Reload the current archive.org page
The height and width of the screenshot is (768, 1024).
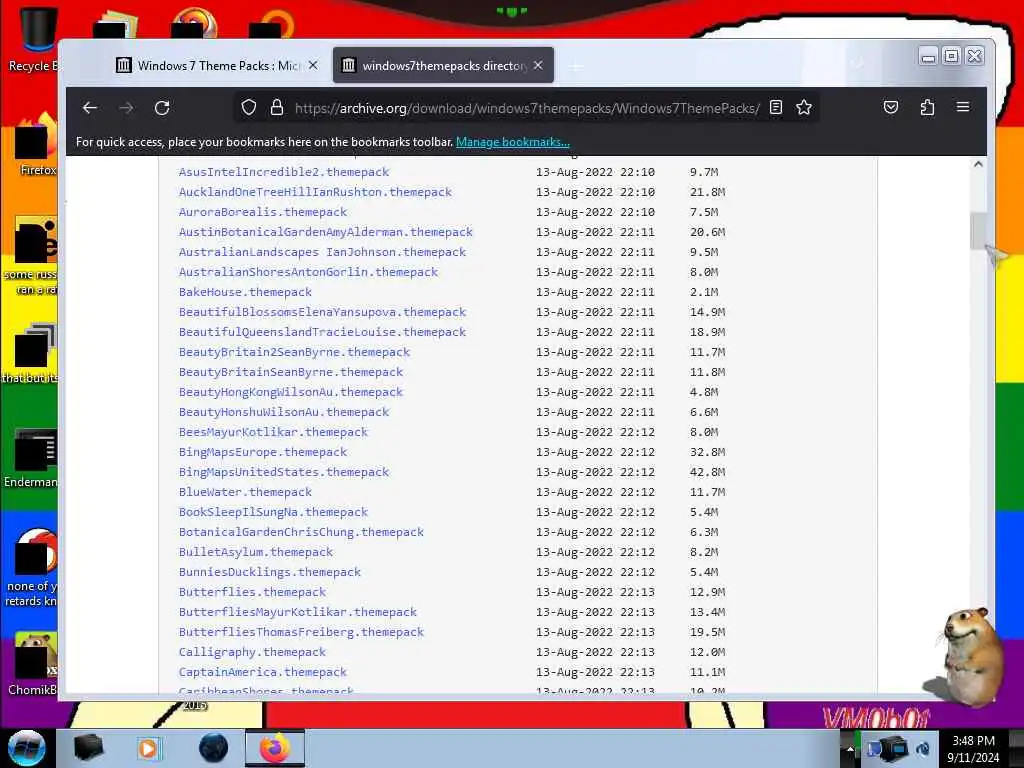pos(162,108)
